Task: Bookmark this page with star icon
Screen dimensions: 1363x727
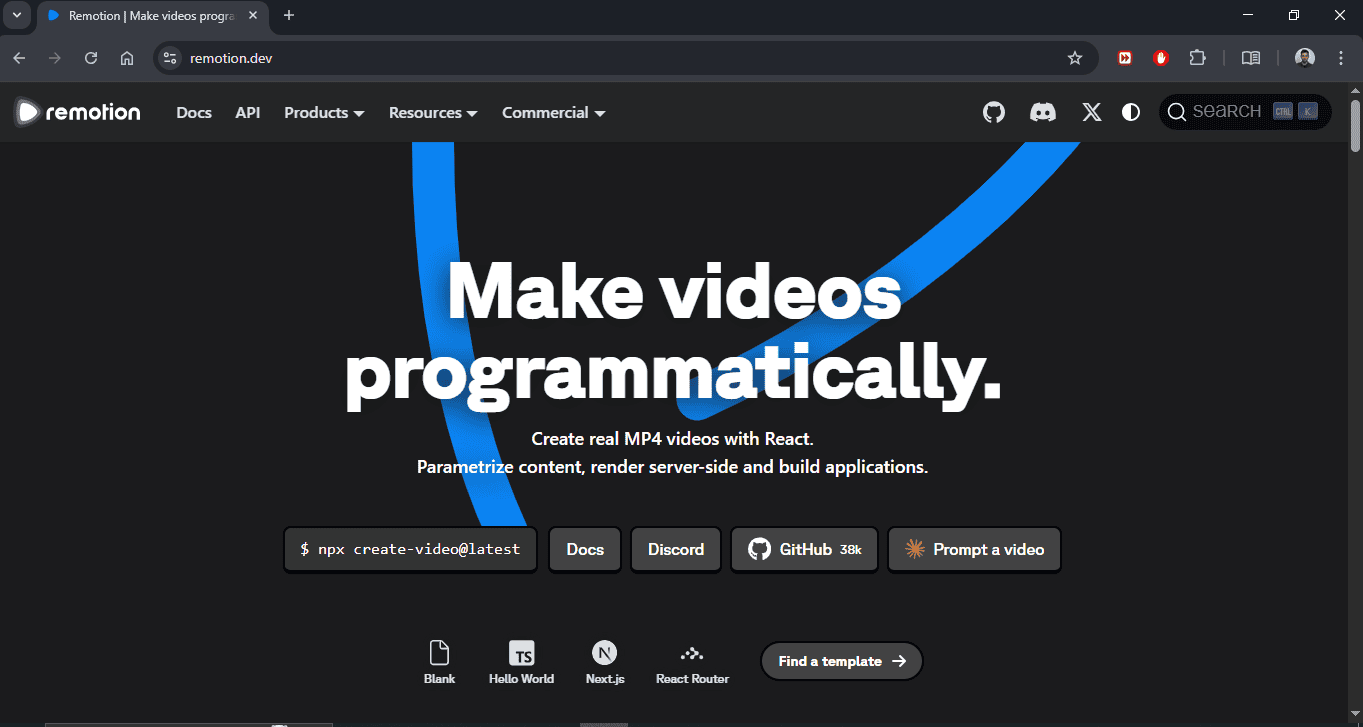Action: 1075,58
